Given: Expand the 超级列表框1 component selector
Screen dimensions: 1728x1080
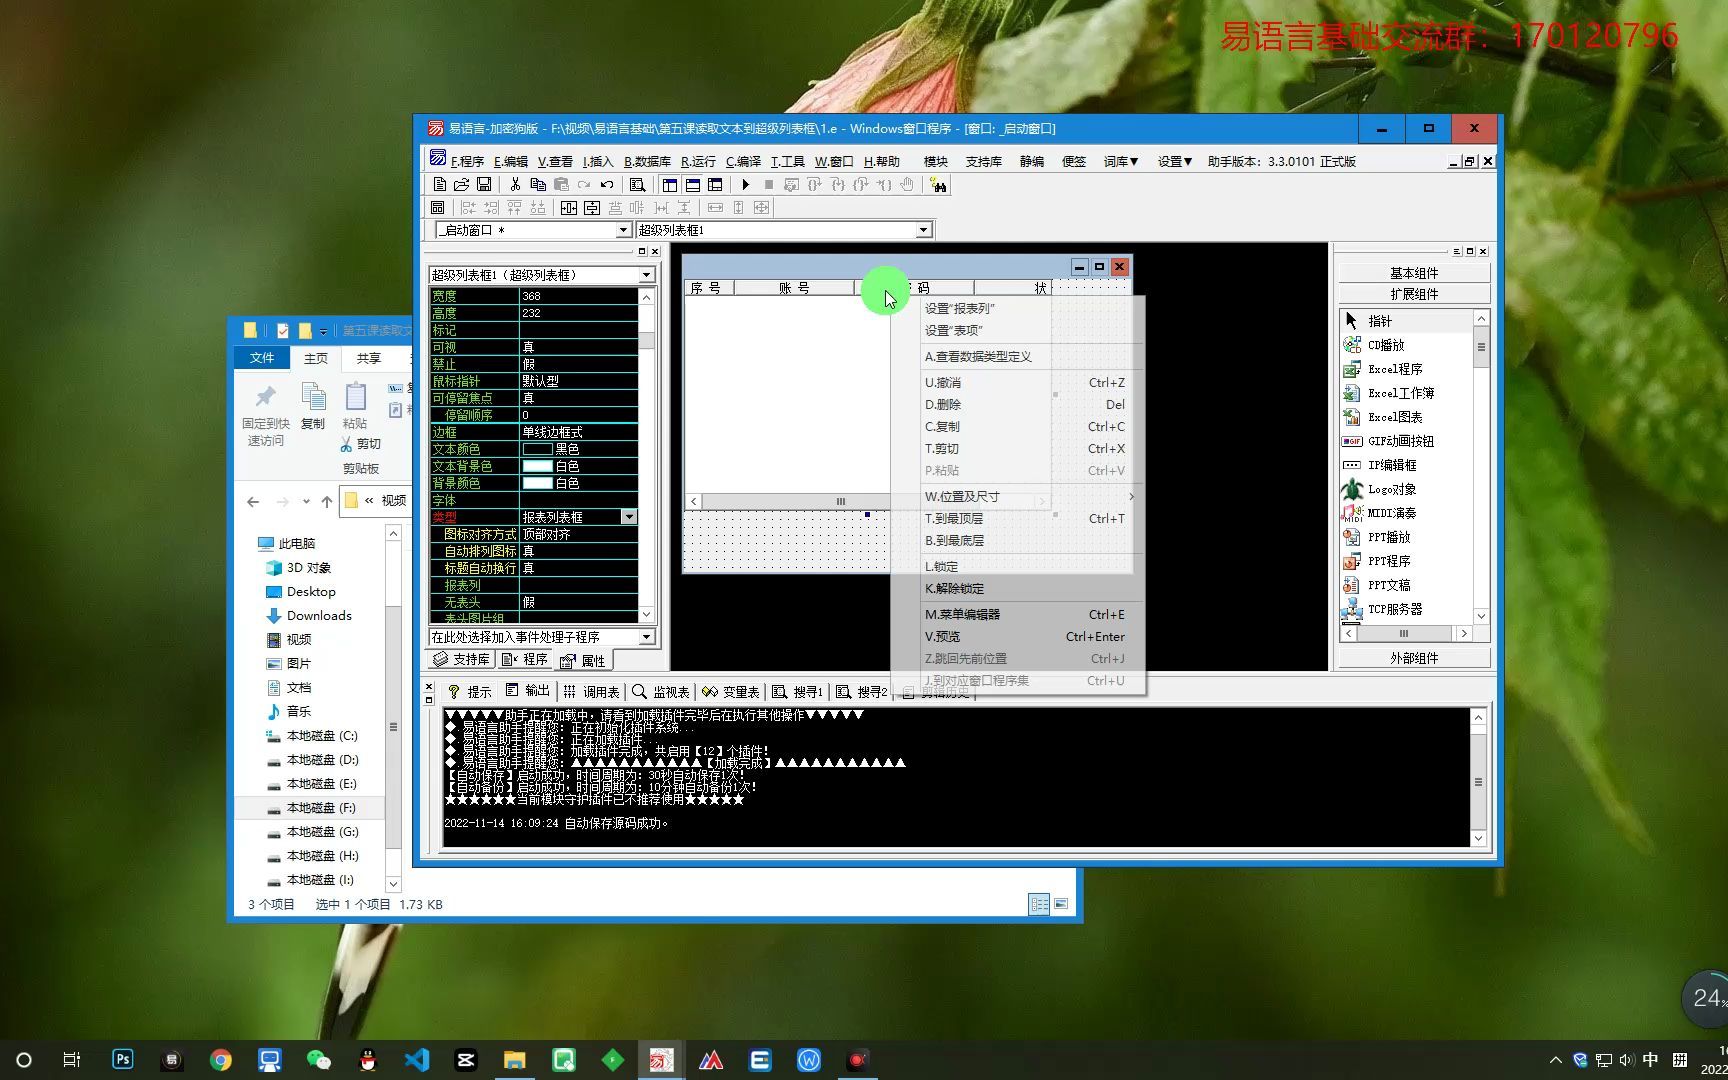Looking at the screenshot, I should 646,275.
